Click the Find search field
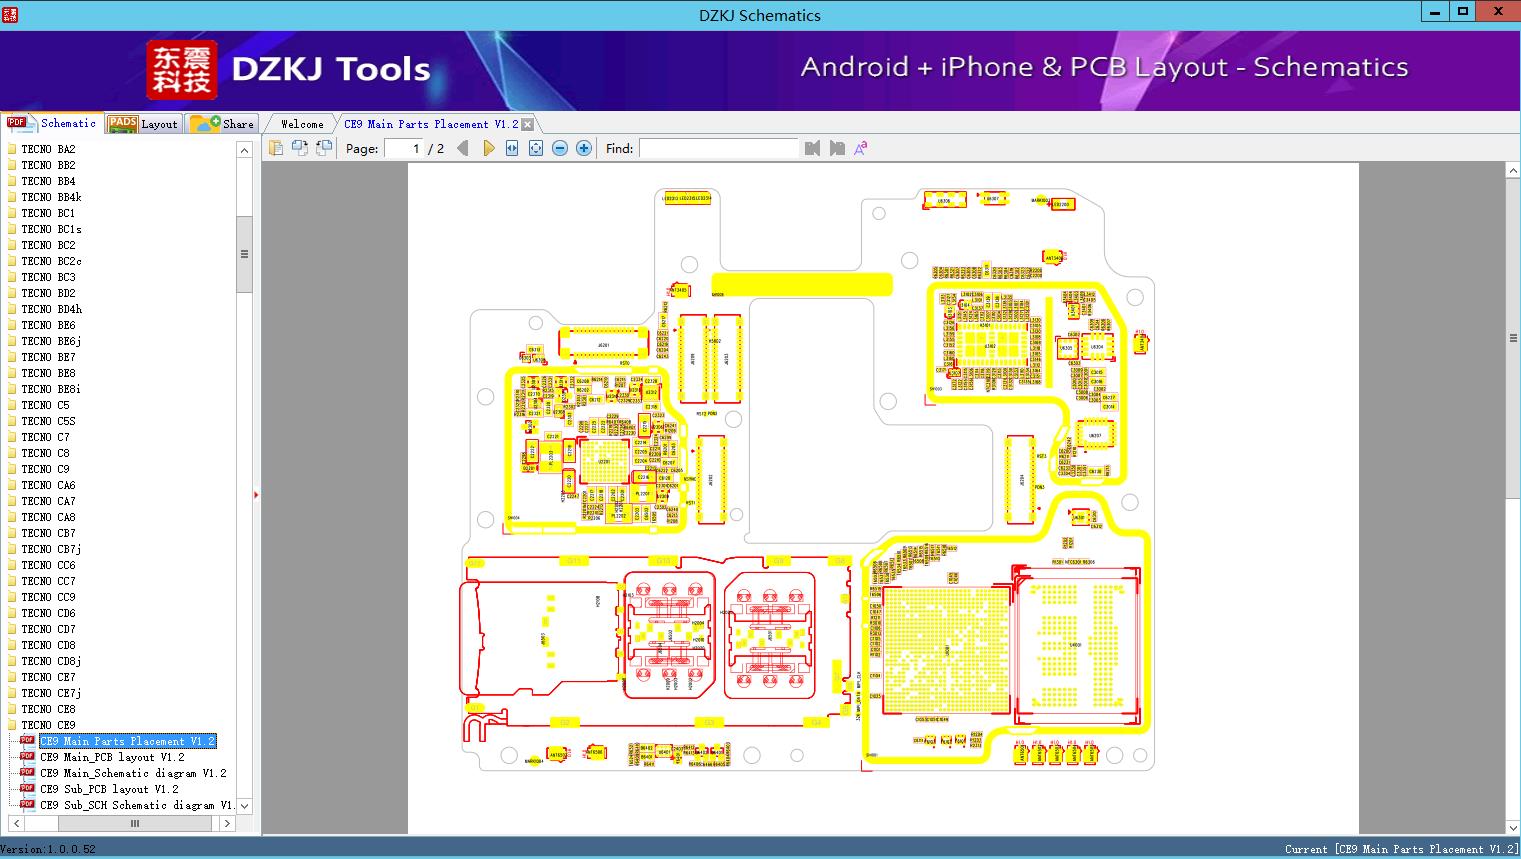This screenshot has height=859, width=1521. [x=718, y=148]
